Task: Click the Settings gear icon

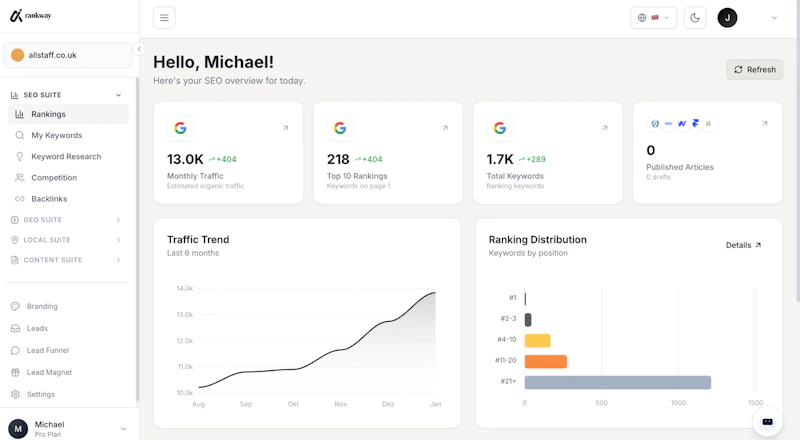Action: pyautogui.click(x=15, y=394)
